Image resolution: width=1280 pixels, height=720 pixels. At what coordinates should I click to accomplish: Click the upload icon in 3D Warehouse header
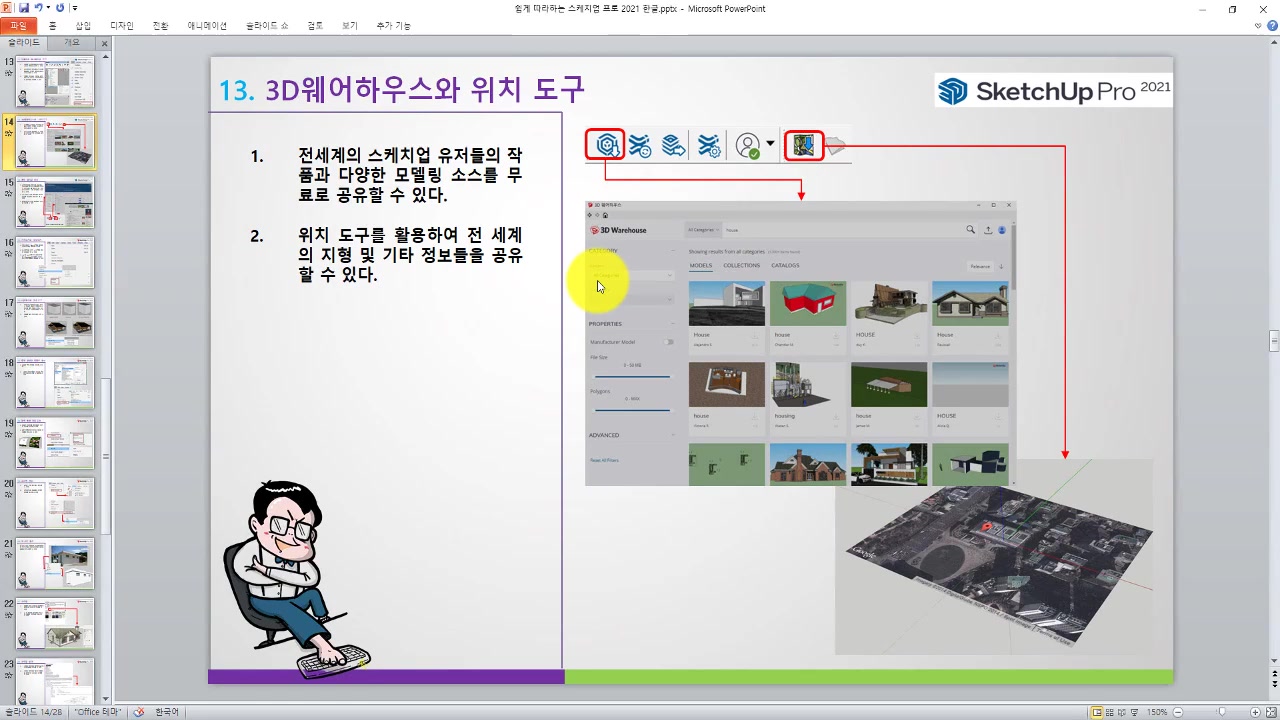pos(989,230)
